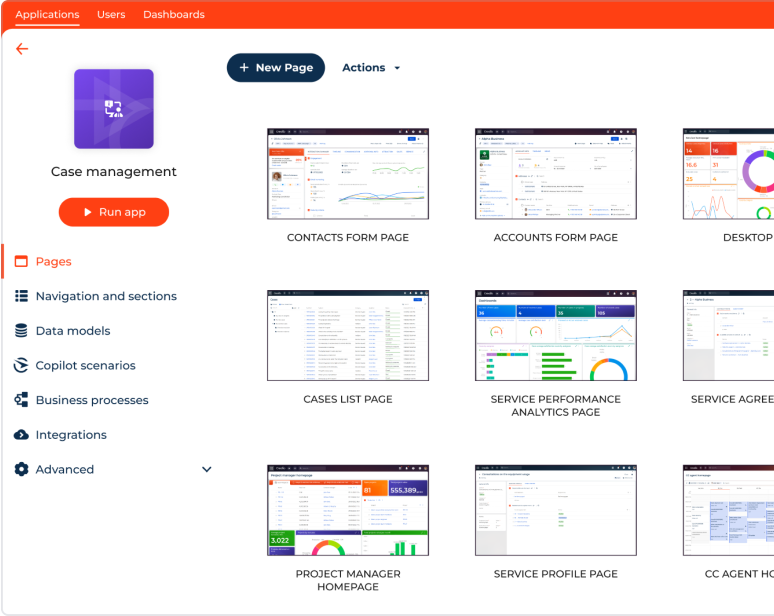Click the Copilot scenarios icon
The width and height of the screenshot is (774, 616).
(21, 365)
